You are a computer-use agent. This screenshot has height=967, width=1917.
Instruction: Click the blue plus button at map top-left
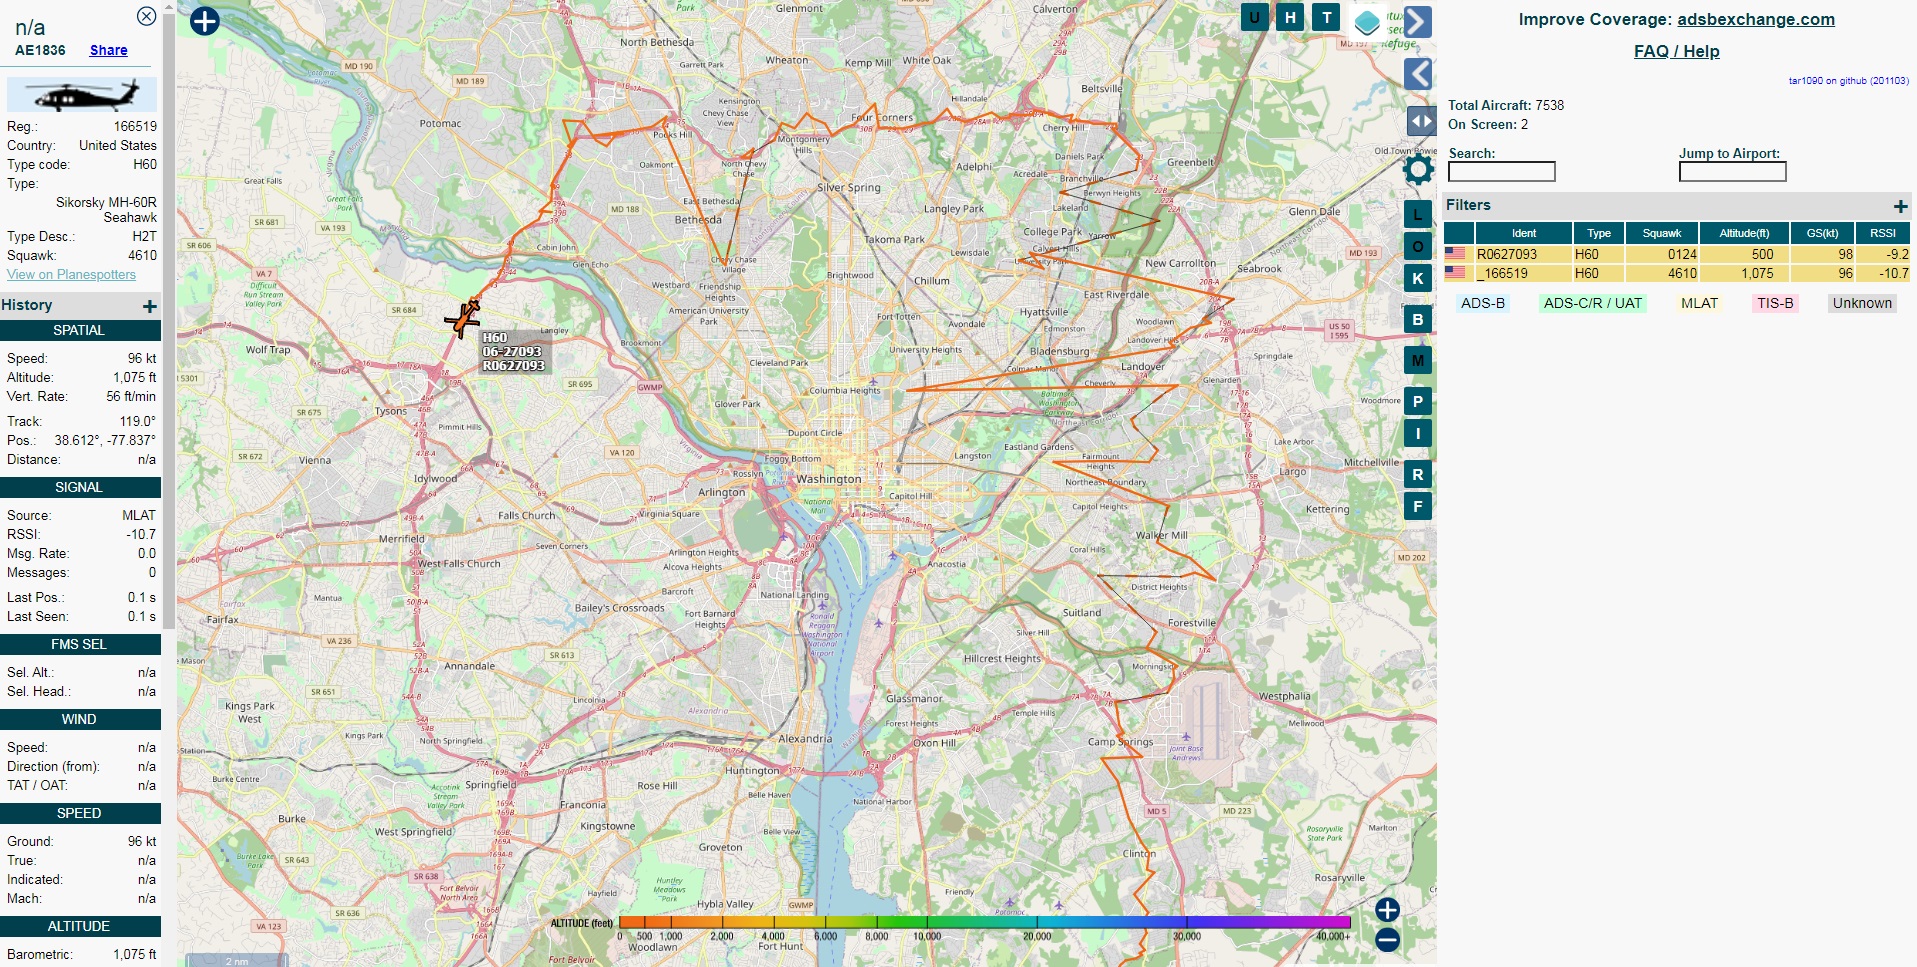click(x=205, y=21)
